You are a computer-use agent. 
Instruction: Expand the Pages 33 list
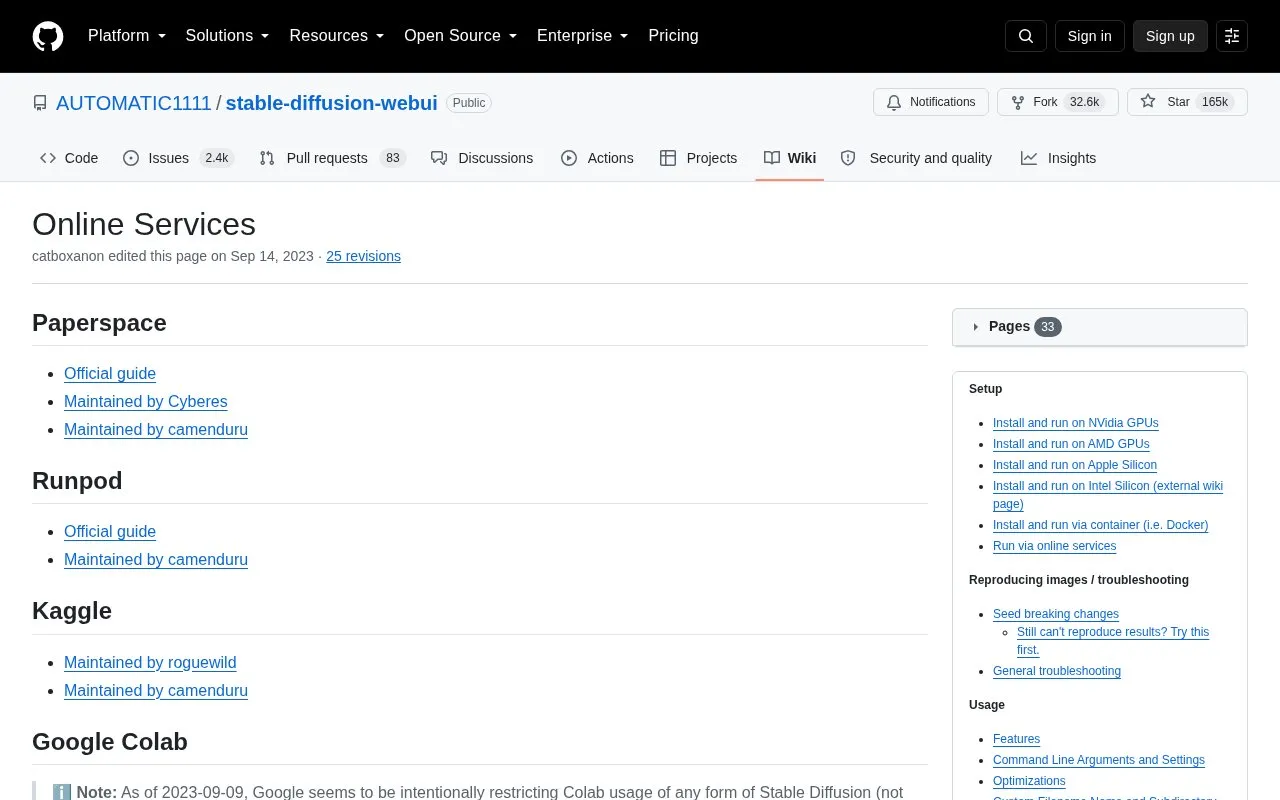[1100, 327]
